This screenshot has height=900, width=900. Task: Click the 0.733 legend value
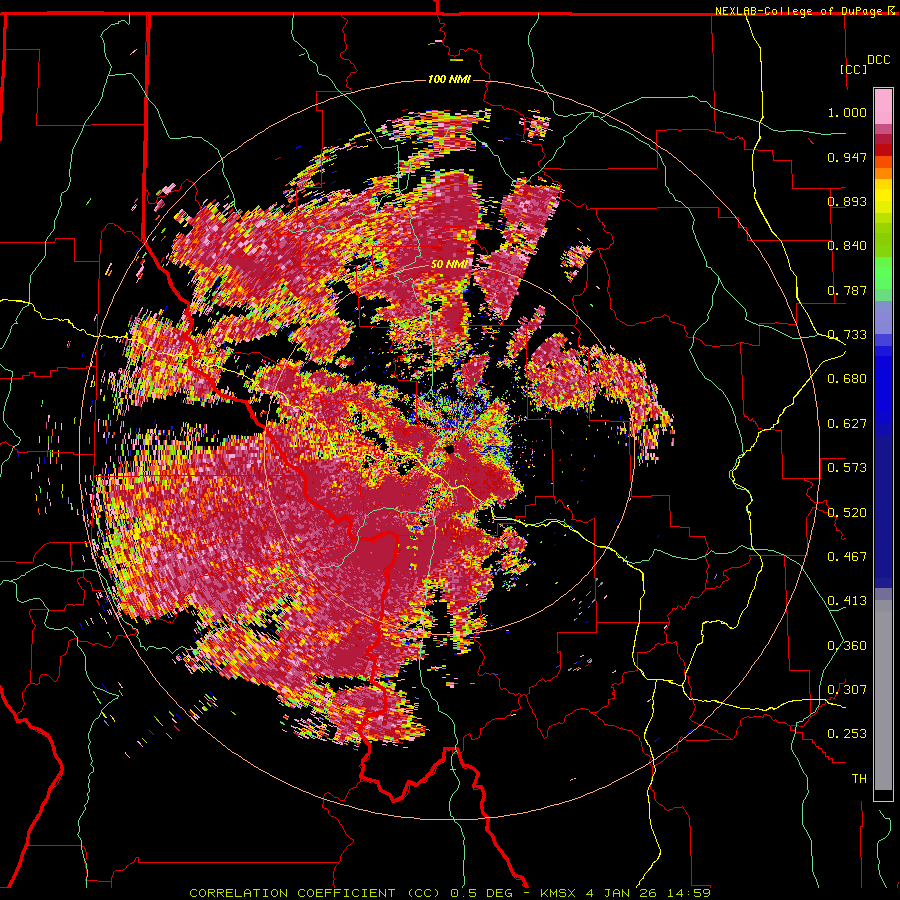pos(847,335)
